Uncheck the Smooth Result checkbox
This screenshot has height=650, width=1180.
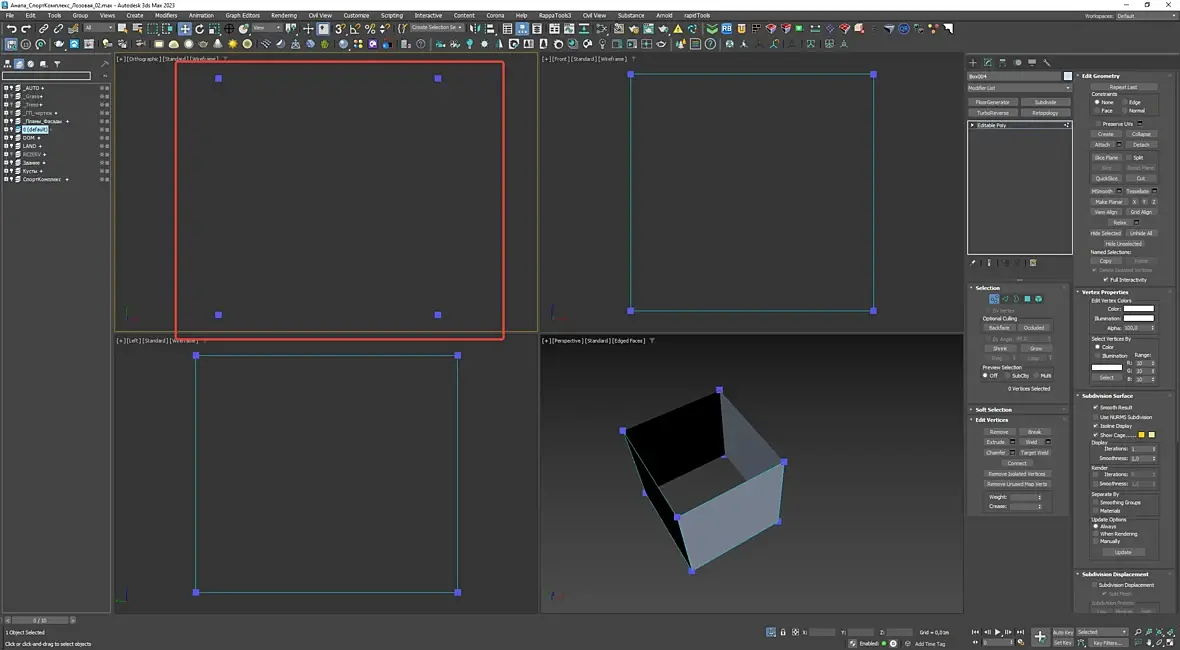1096,408
